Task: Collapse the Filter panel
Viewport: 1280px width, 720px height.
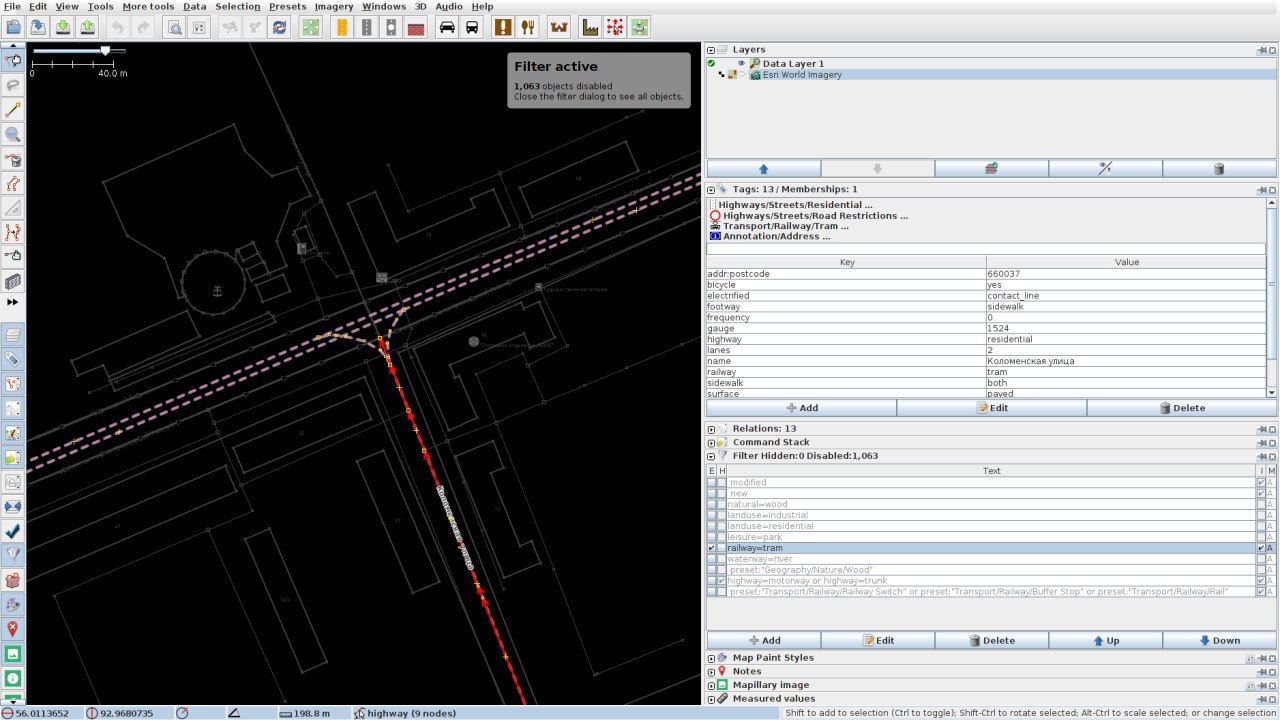Action: click(711, 456)
